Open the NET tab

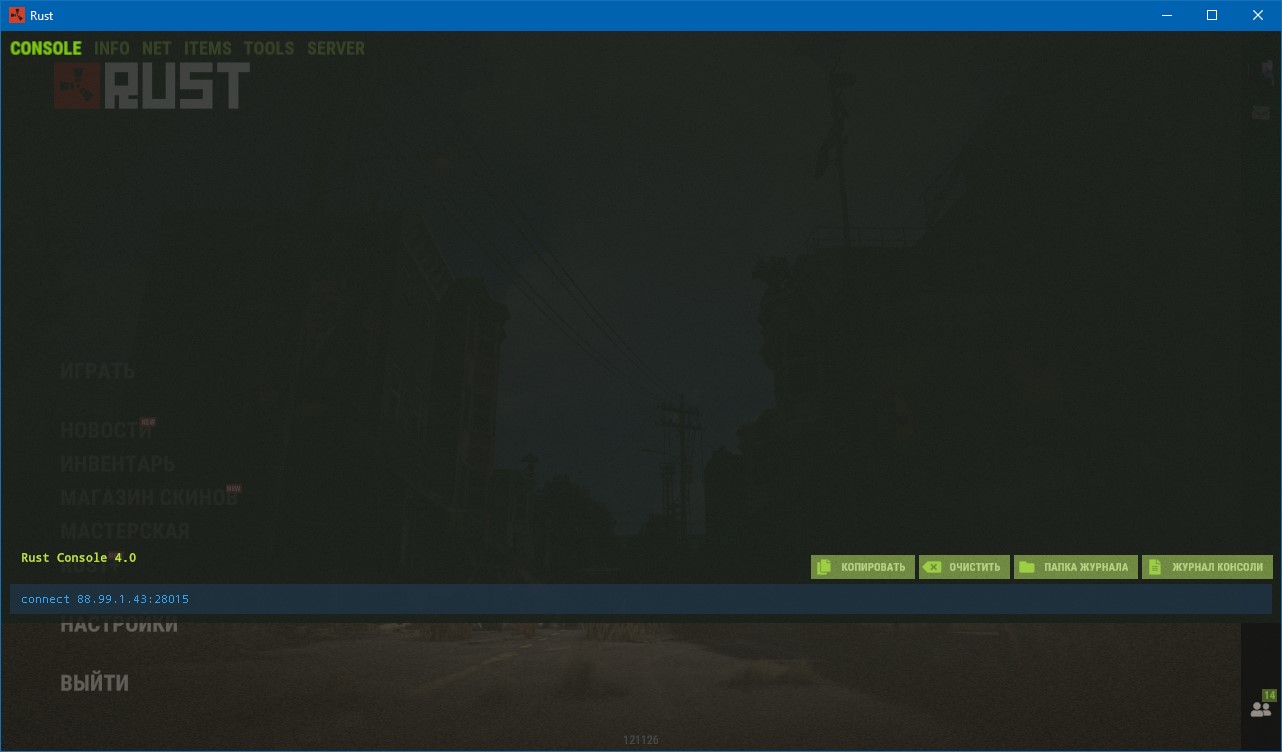click(157, 48)
